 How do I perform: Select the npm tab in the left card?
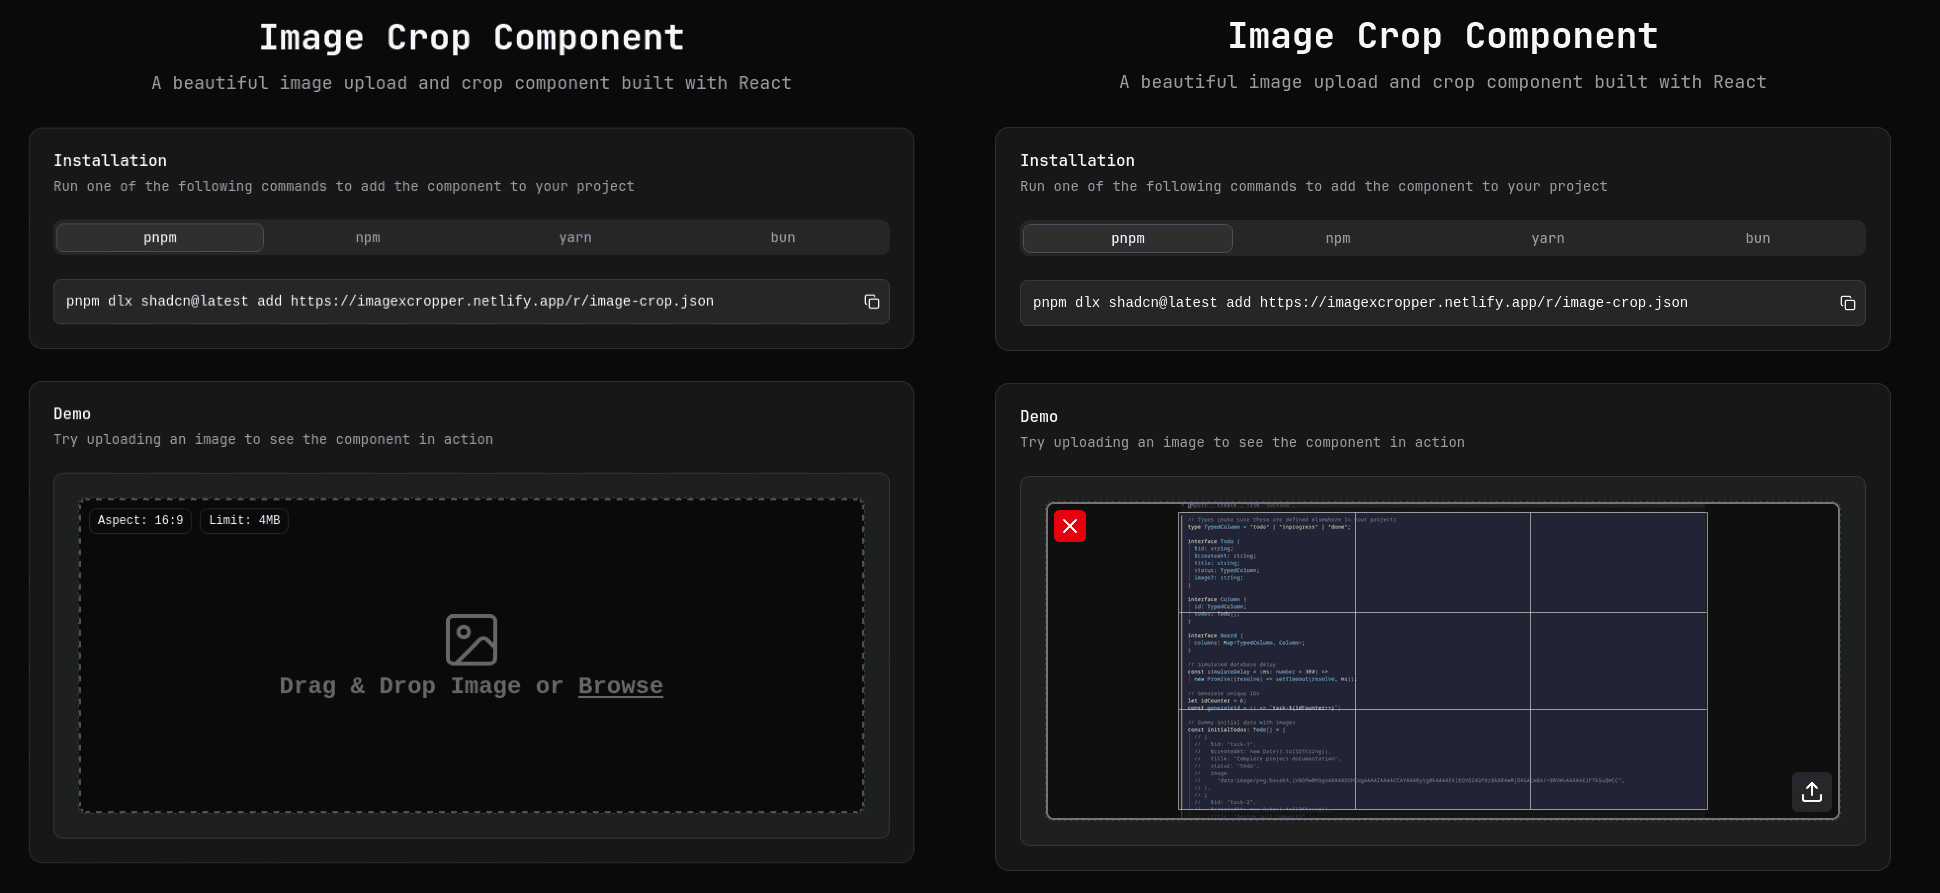(368, 238)
